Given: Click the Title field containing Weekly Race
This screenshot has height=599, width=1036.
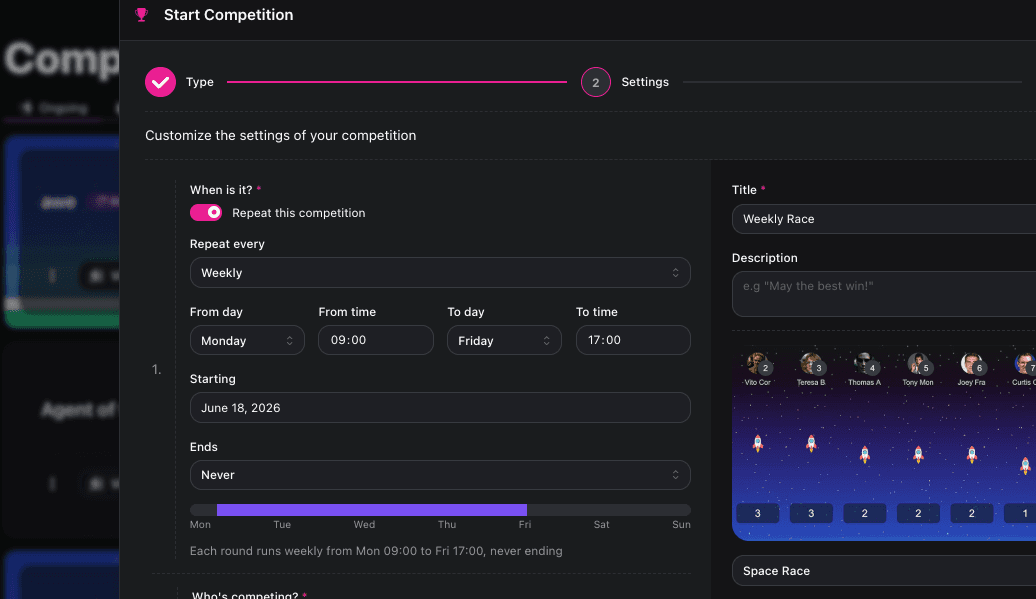Looking at the screenshot, I should (884, 219).
